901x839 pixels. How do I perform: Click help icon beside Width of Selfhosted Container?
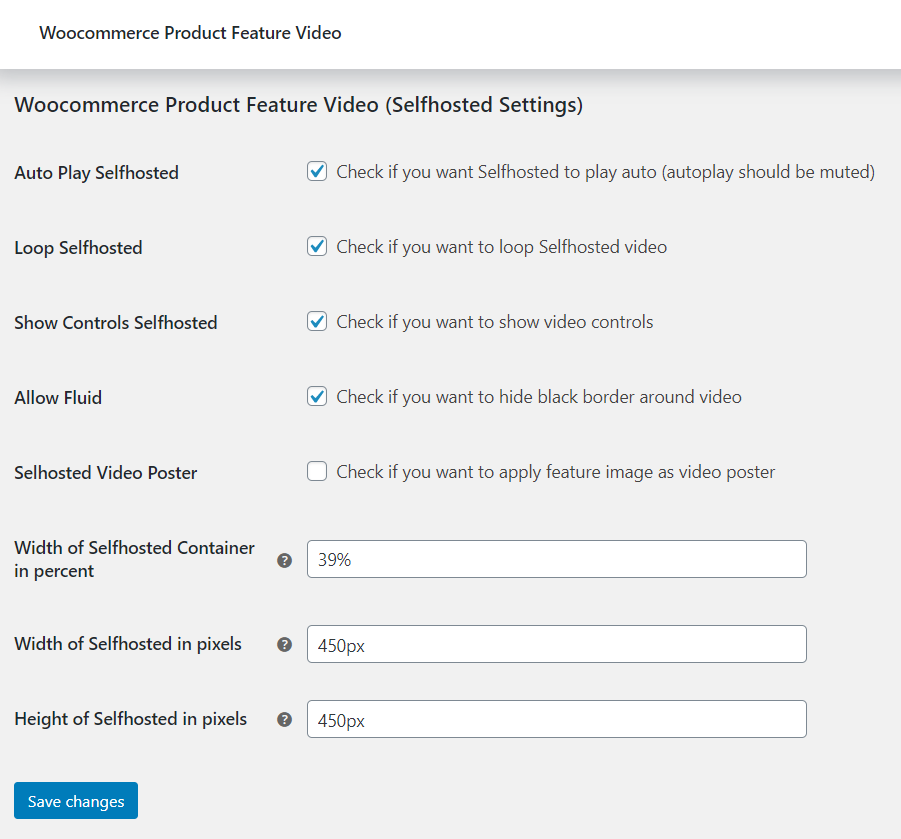[284, 561]
